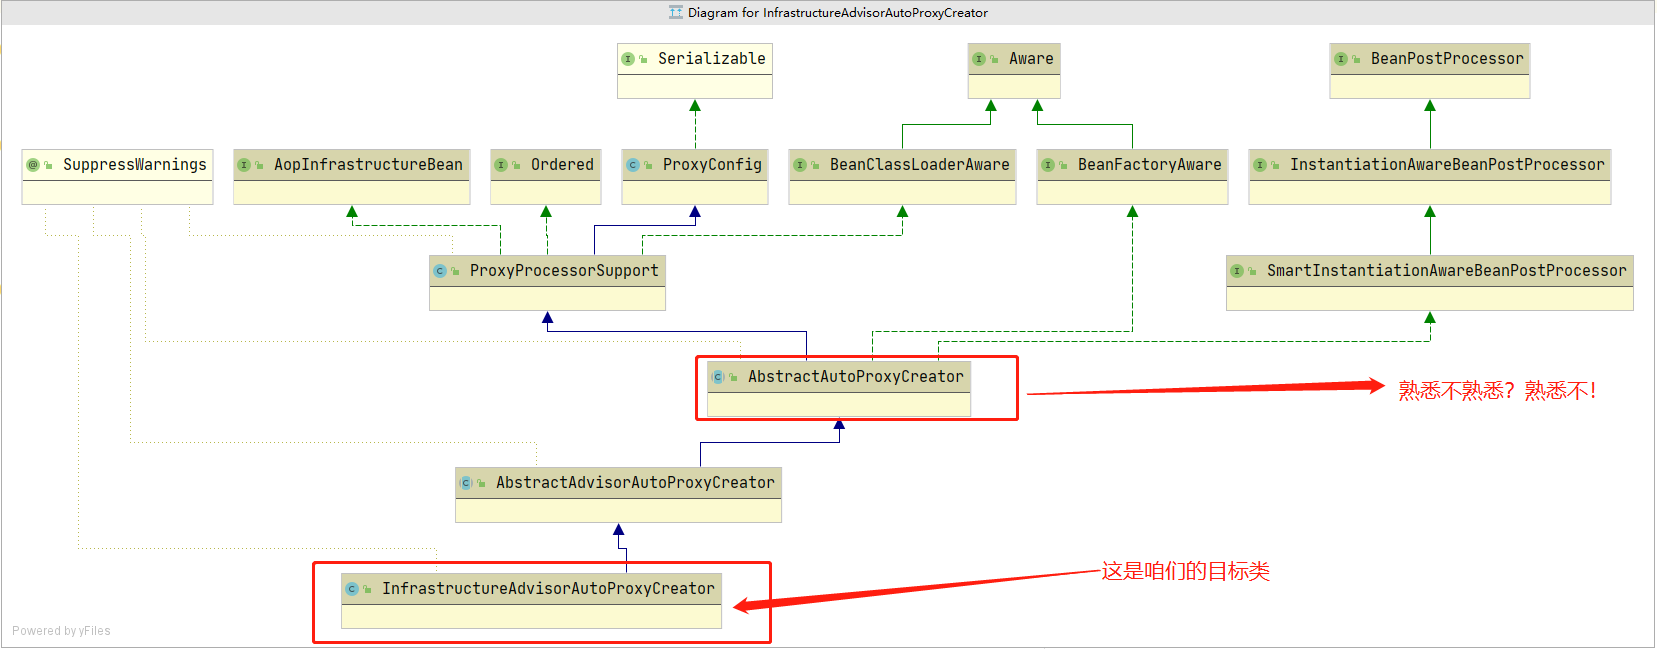Viewport: 1657px width, 649px height.
Task: Click the class icon on InfrastructureAdvisorAutoProxyCreator
Action: [x=352, y=589]
